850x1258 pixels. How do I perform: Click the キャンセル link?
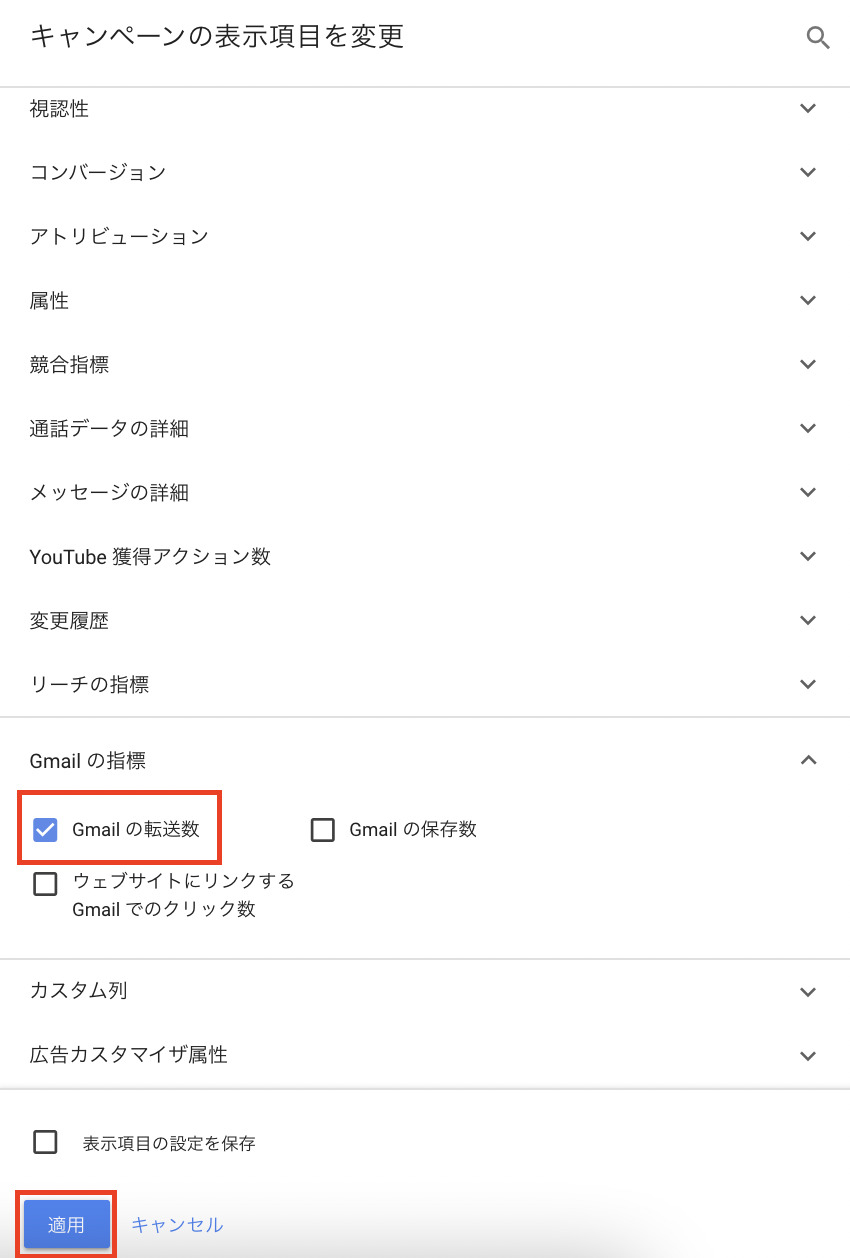(x=177, y=1224)
